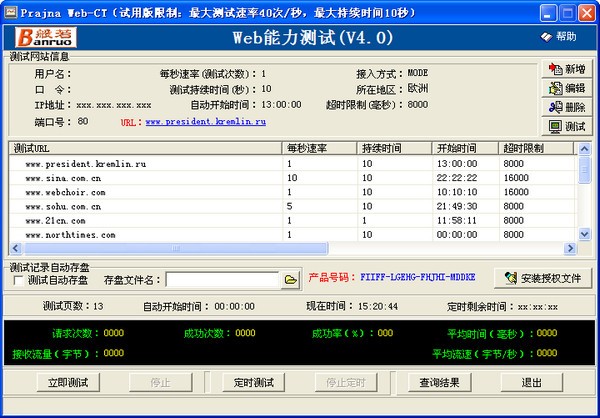
Task: Click 查询结果 button
Action: point(439,382)
